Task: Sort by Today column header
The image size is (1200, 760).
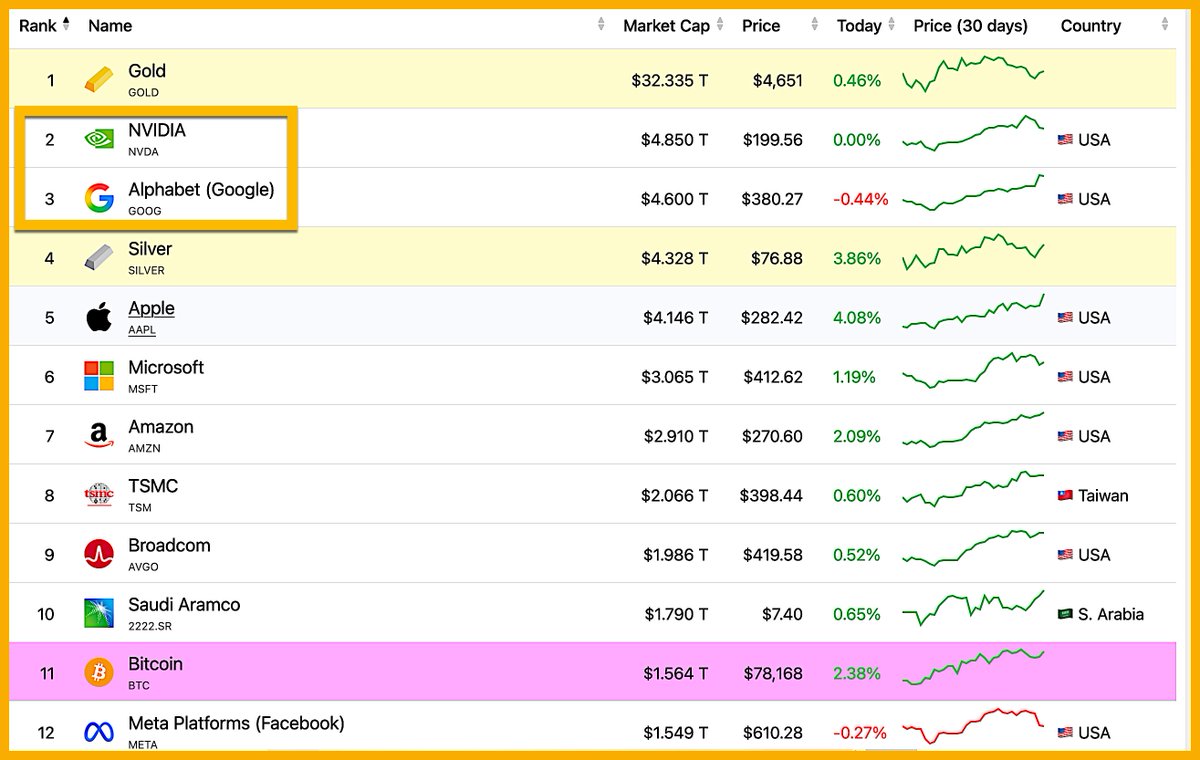Action: point(859,26)
